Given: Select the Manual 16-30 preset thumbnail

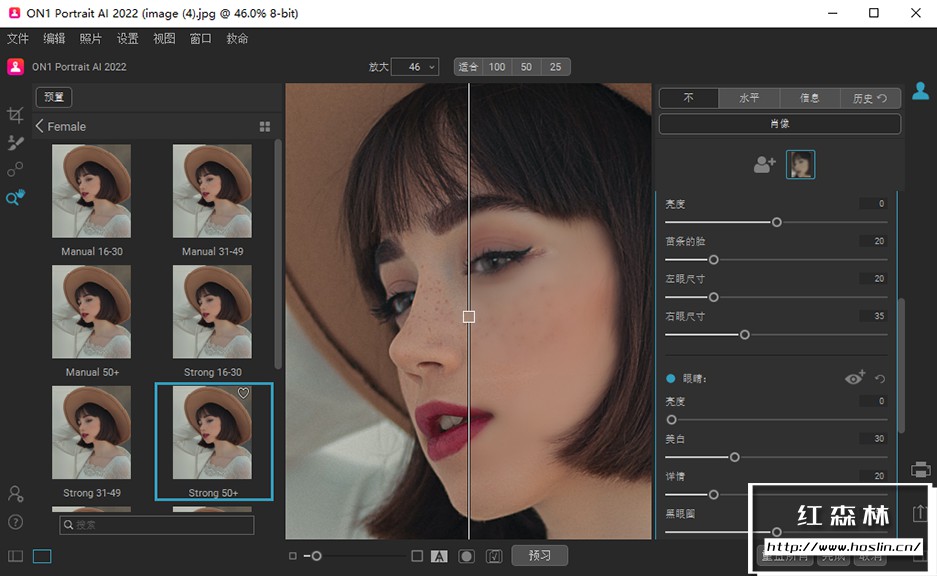Looking at the screenshot, I should 92,191.
